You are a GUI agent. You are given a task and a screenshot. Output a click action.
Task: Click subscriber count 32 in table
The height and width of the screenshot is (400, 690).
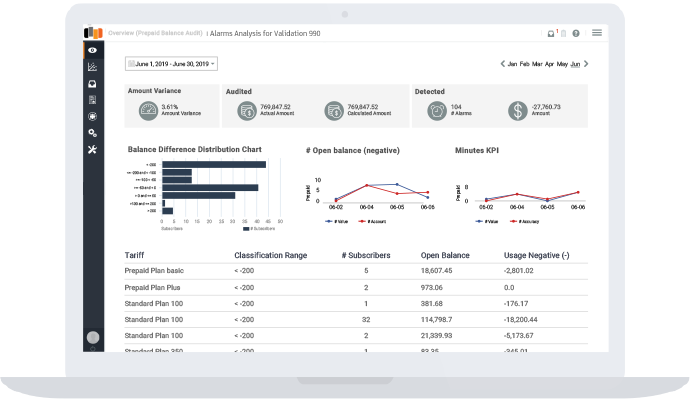pyautogui.click(x=366, y=319)
